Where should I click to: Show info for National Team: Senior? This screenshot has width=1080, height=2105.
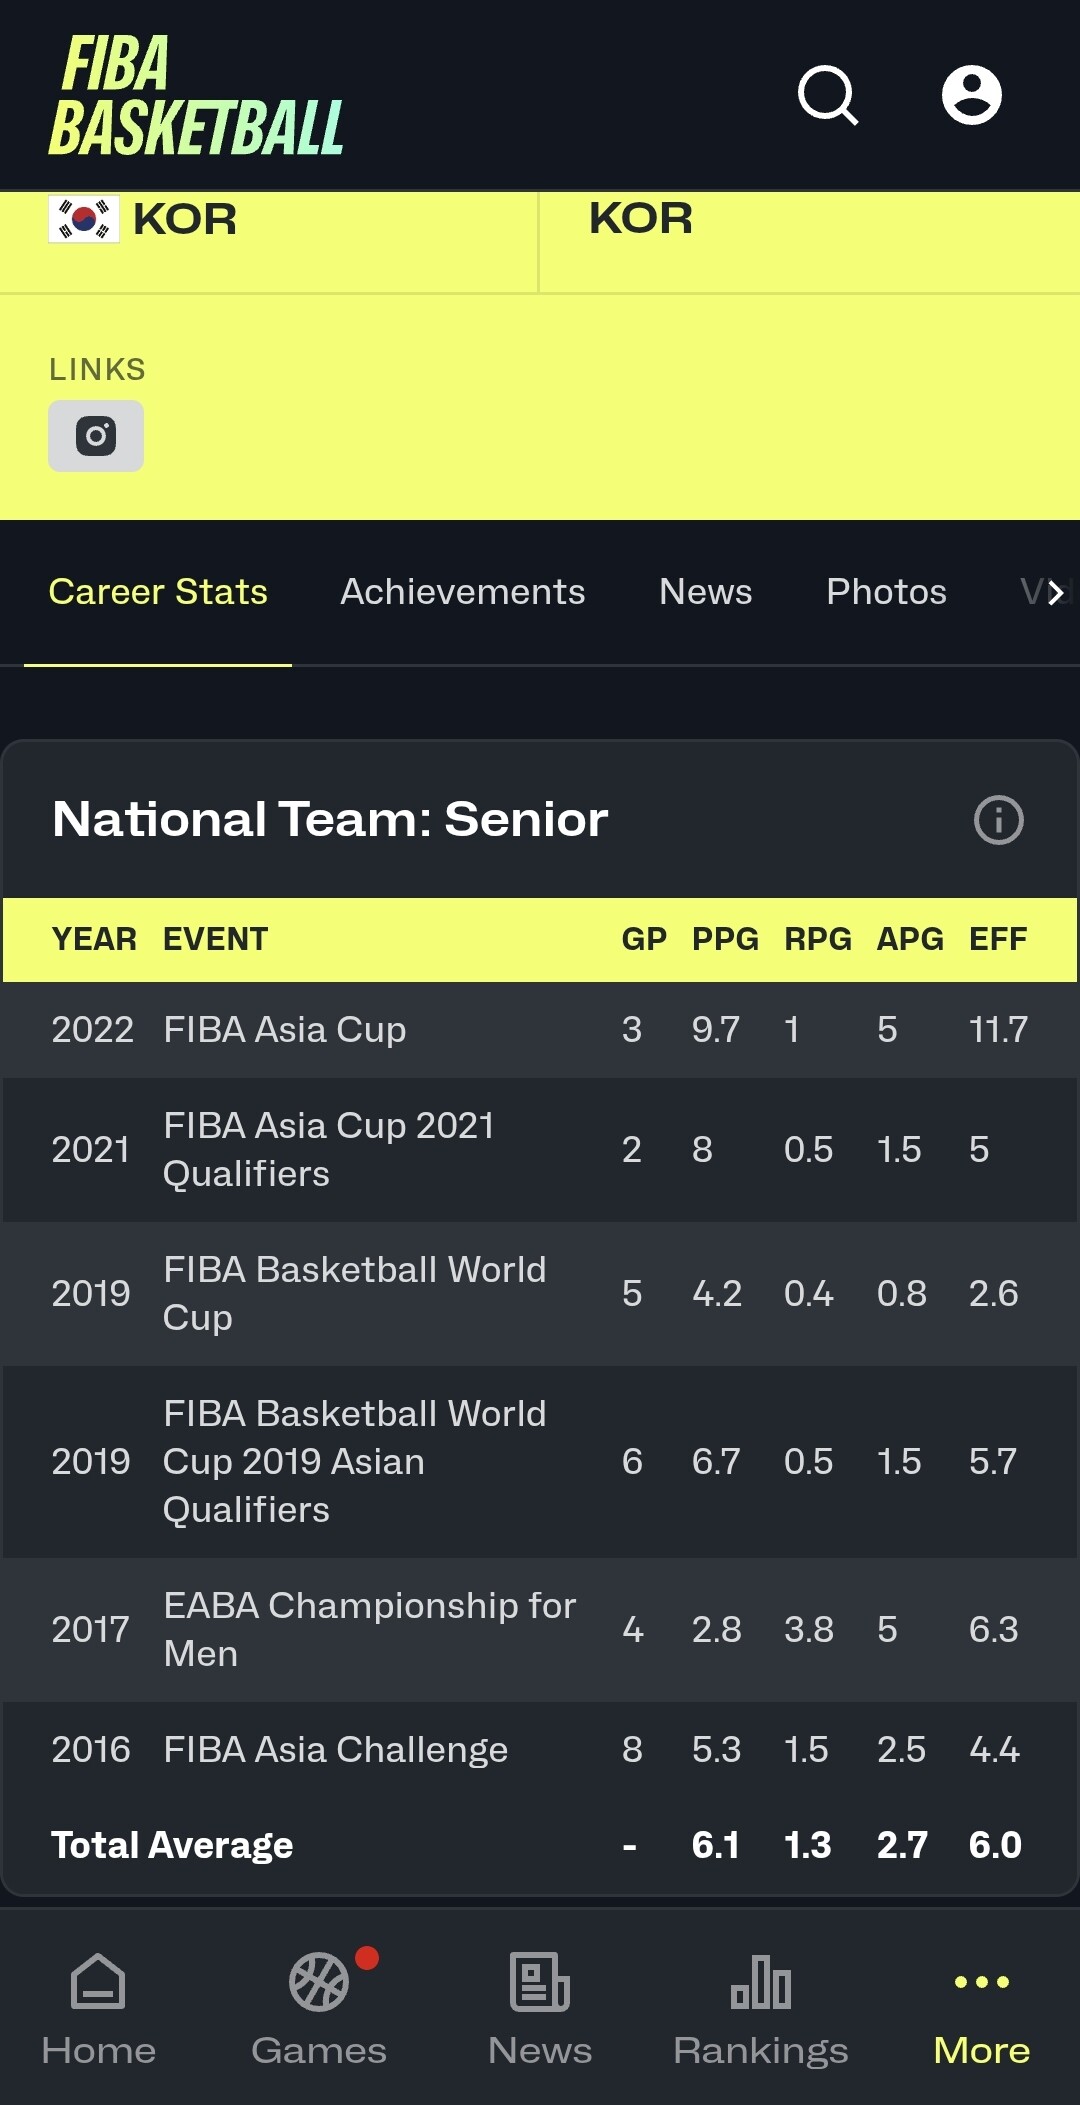coord(998,820)
